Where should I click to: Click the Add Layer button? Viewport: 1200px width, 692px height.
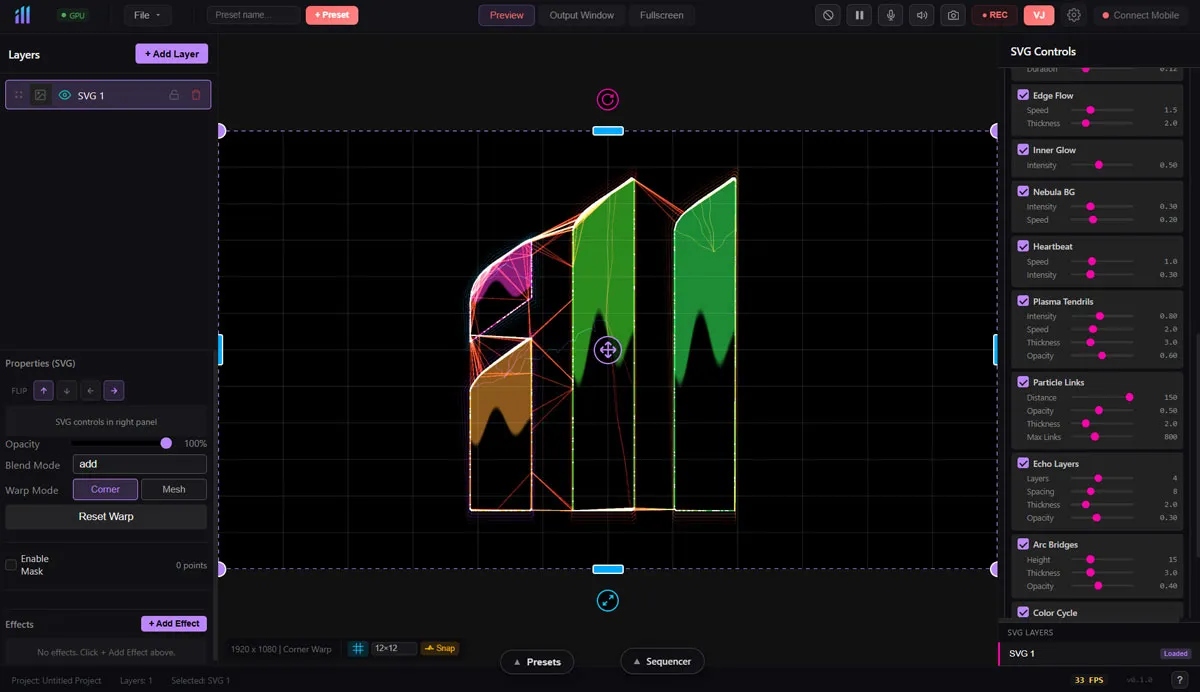click(x=172, y=54)
